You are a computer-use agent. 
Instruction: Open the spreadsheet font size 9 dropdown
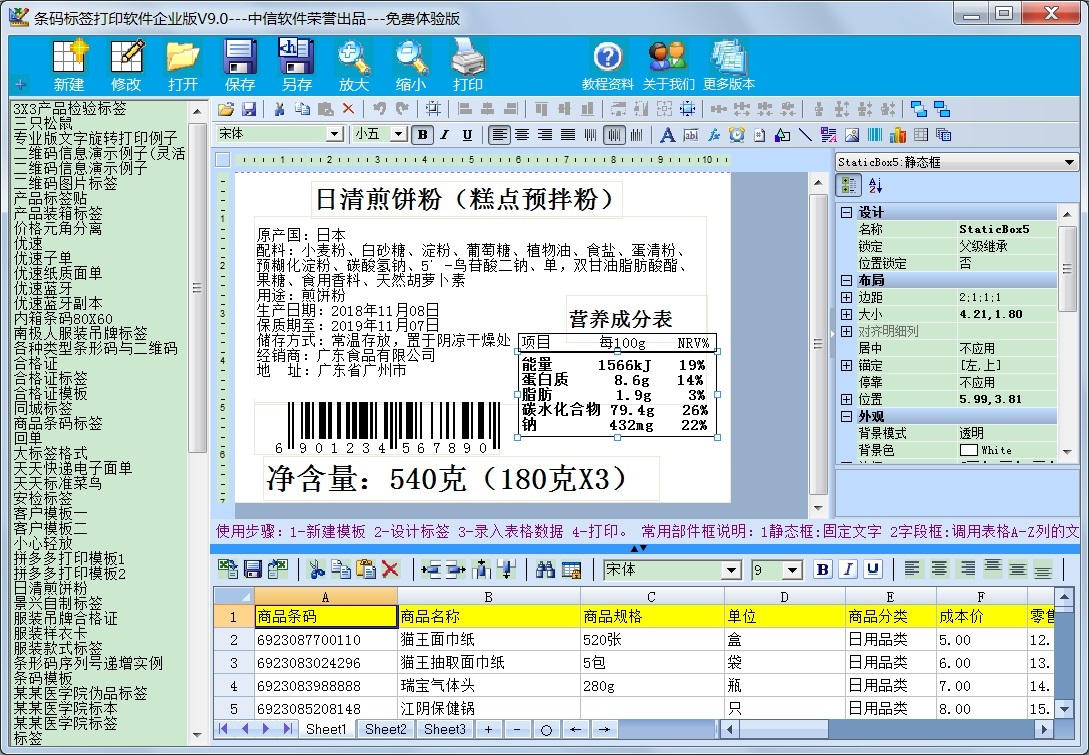792,570
